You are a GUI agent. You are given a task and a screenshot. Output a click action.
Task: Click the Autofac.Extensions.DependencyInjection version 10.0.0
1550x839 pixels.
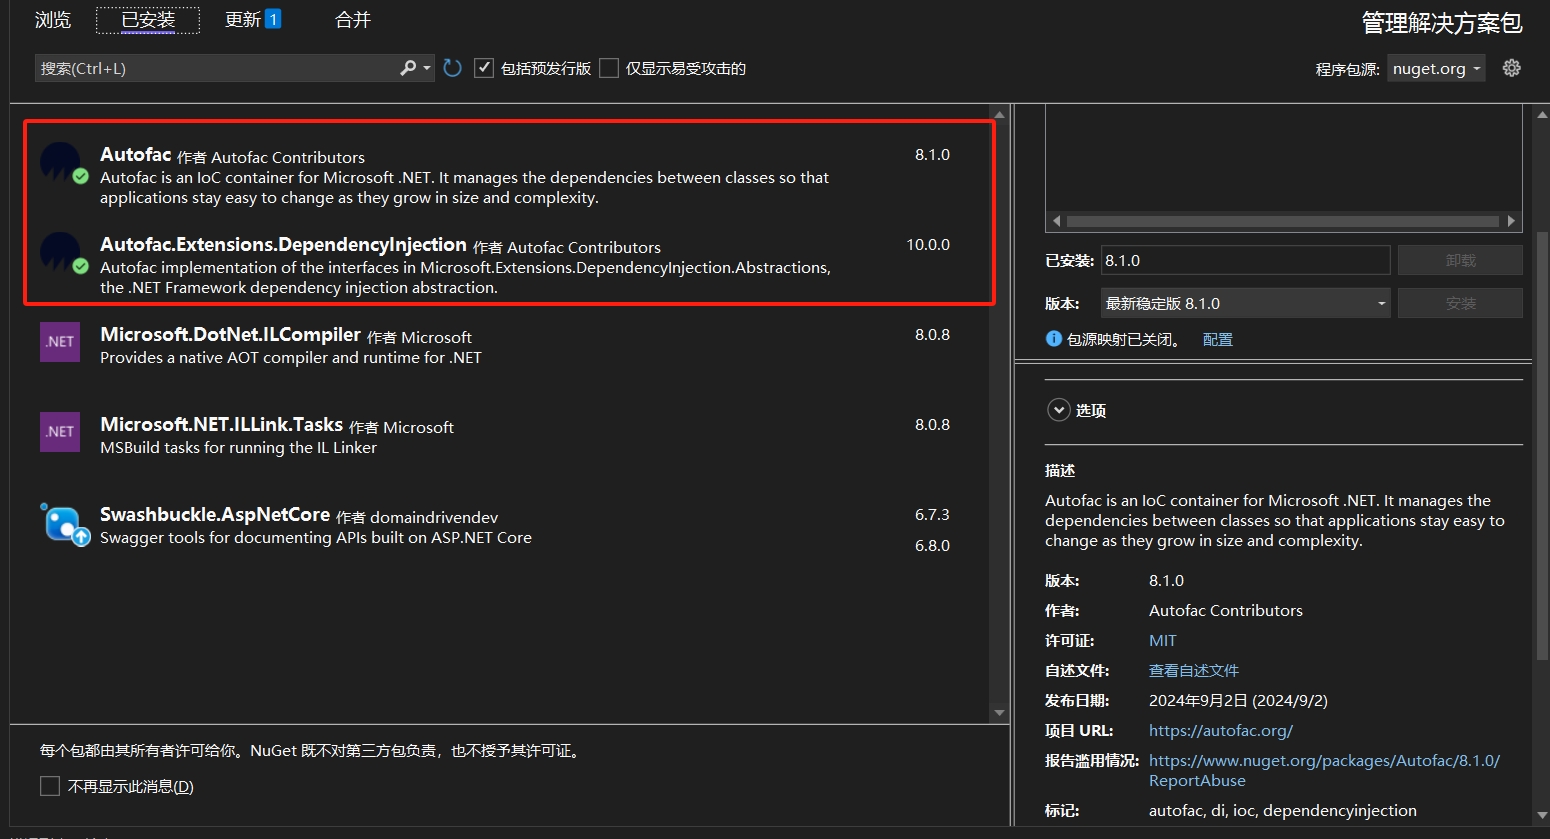coord(928,245)
